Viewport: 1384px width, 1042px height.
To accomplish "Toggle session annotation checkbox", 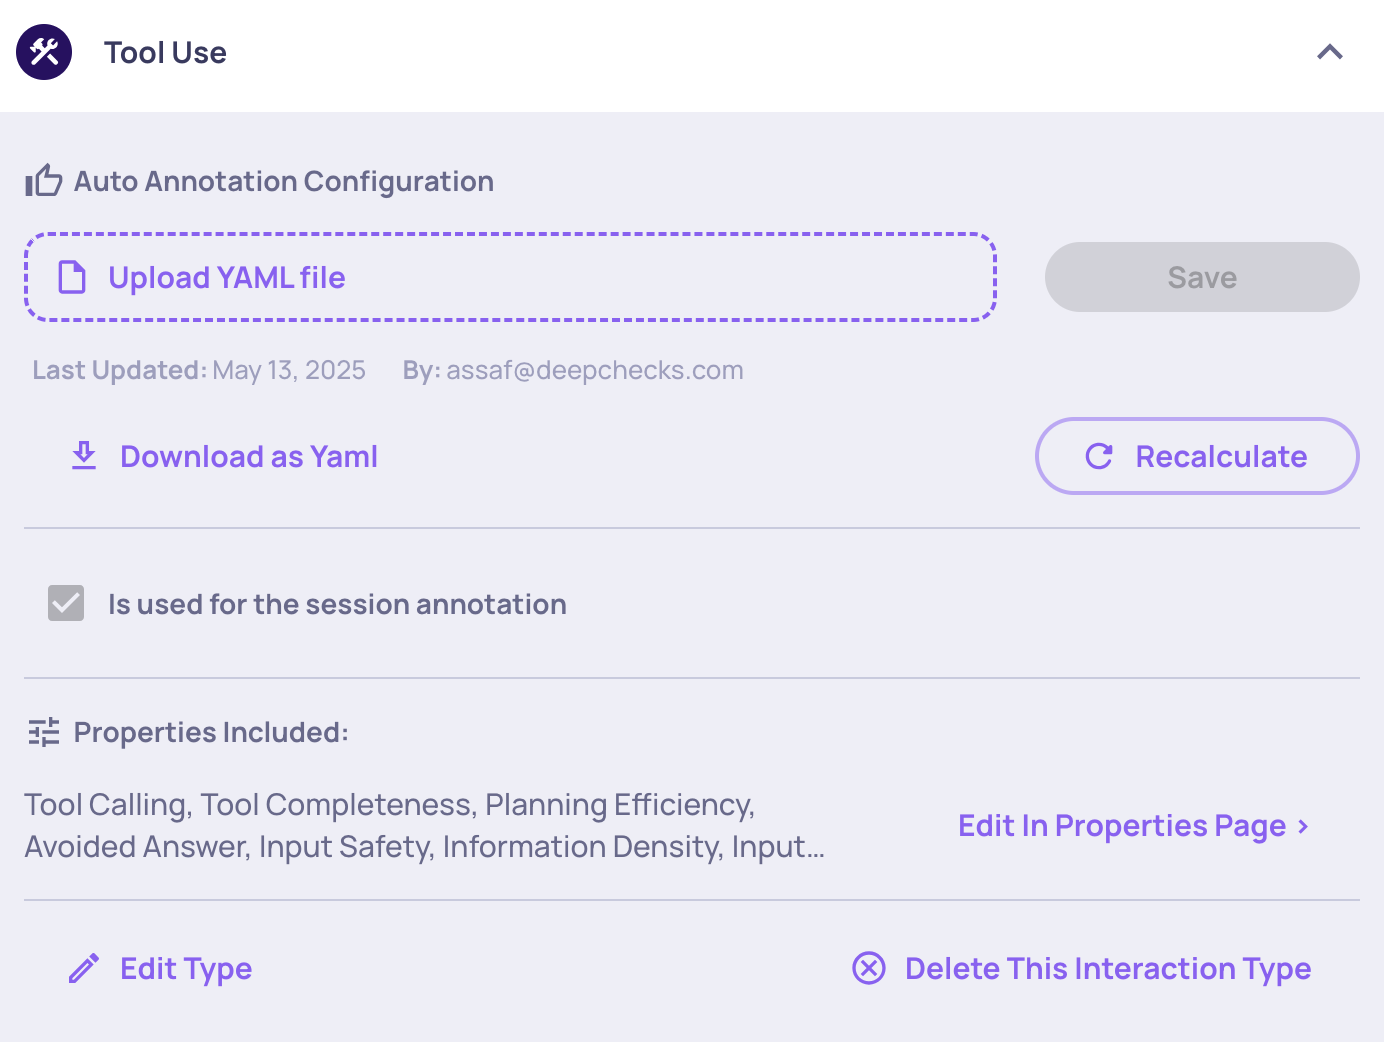I will tap(66, 603).
